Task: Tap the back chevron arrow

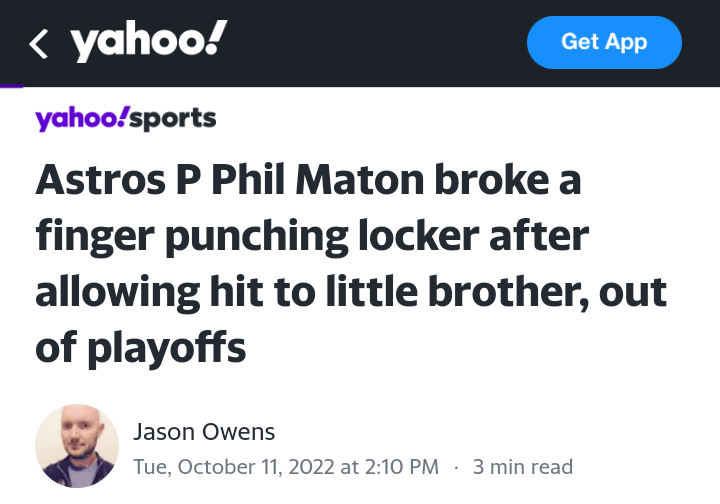Action: tap(39, 43)
